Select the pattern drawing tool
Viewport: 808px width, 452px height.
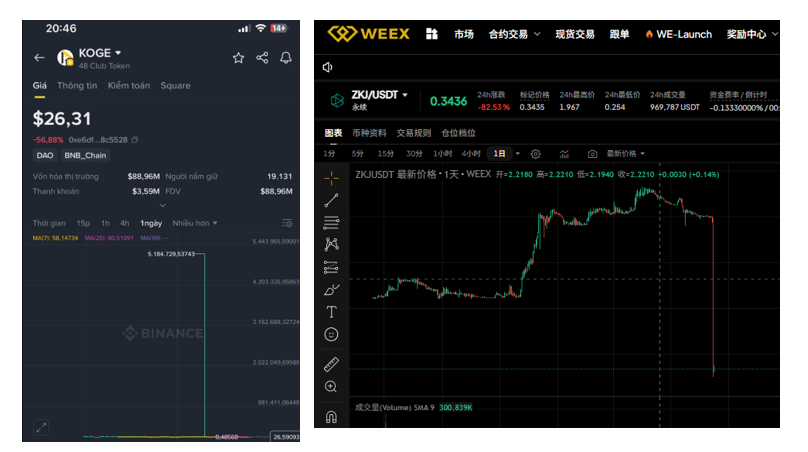[331, 244]
